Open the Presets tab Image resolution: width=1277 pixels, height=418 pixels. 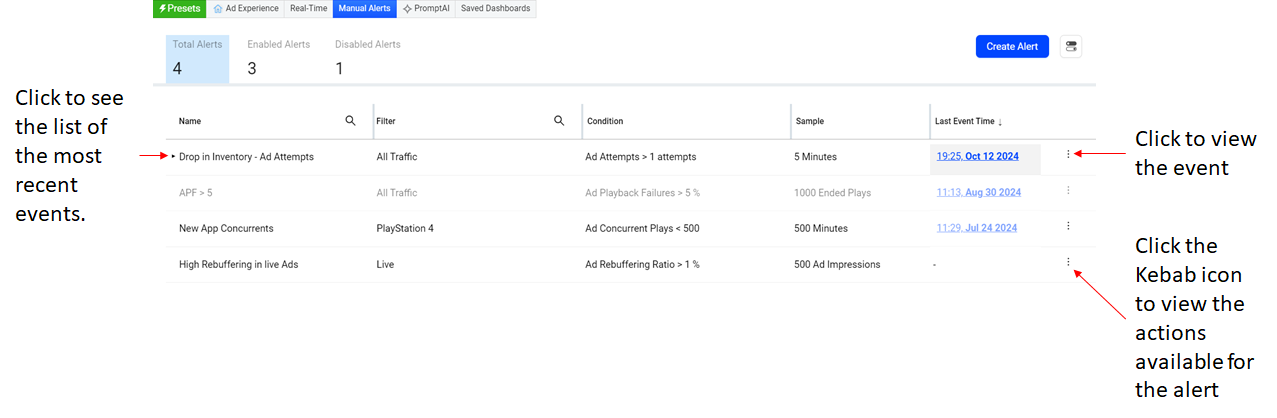(180, 9)
